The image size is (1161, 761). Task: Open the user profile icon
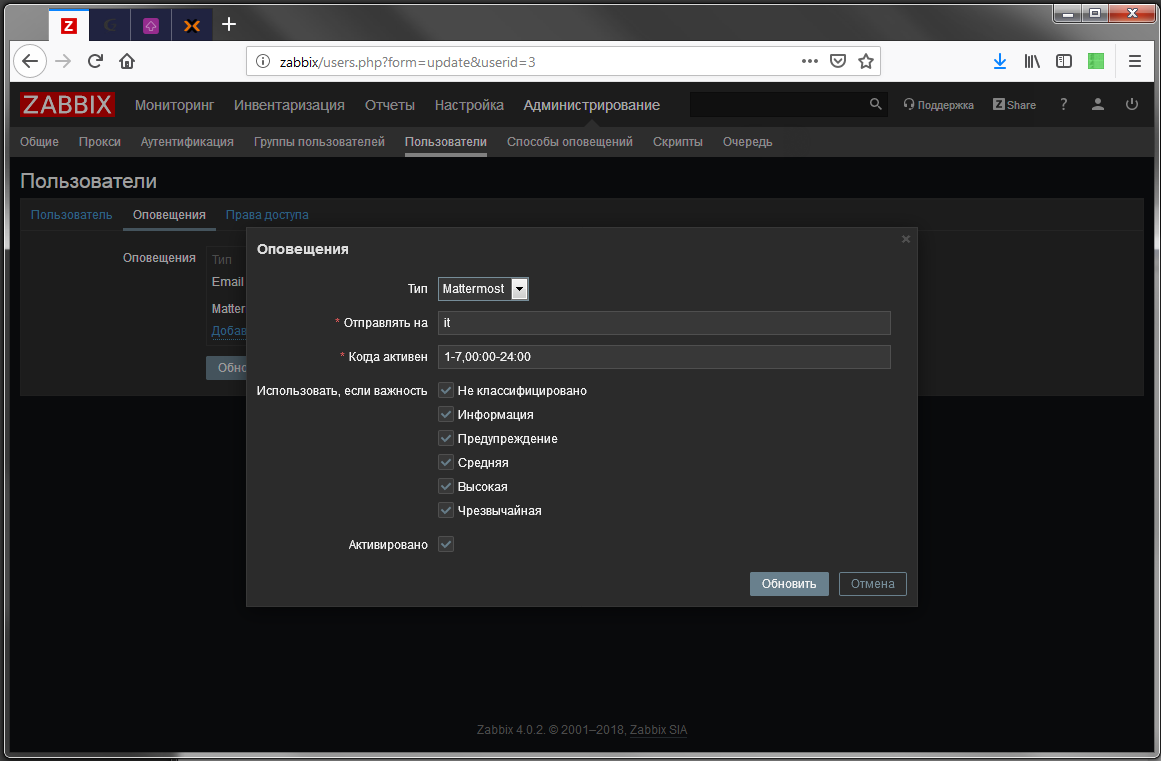1096,104
